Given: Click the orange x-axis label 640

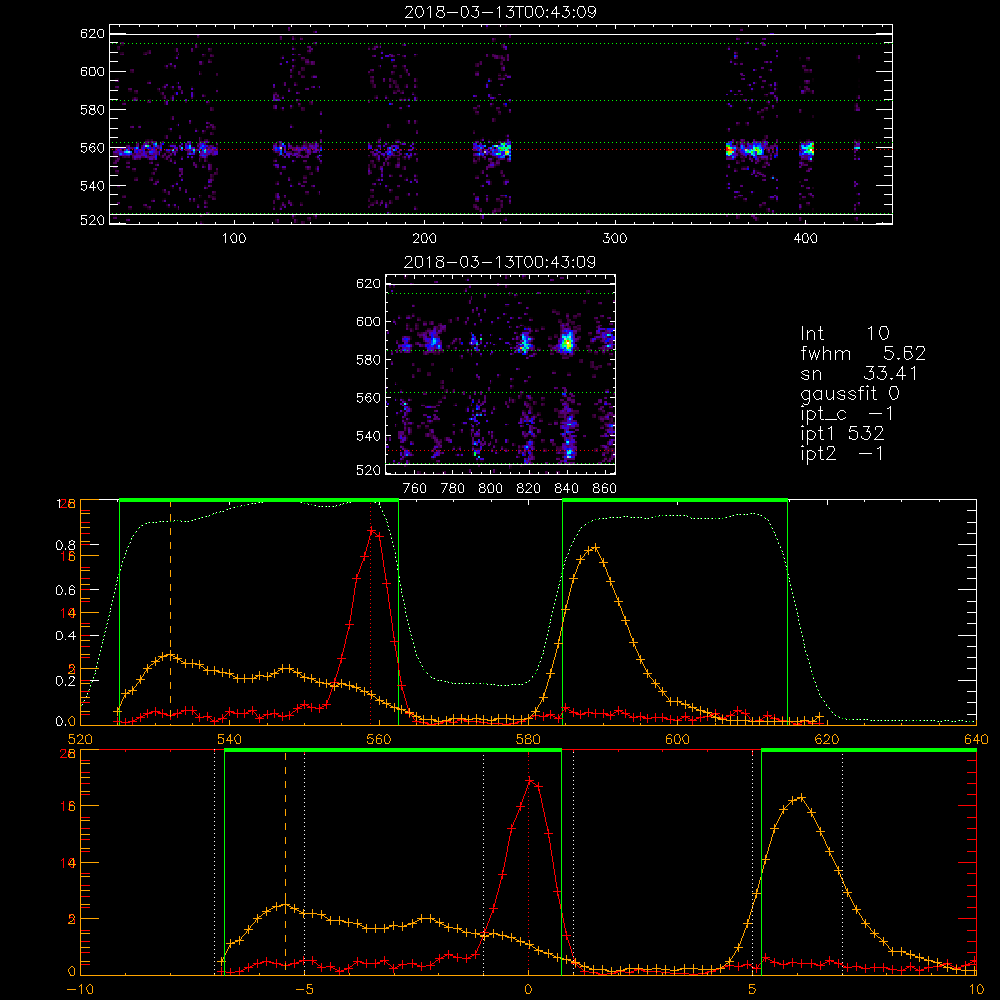Looking at the screenshot, I should 976,739.
